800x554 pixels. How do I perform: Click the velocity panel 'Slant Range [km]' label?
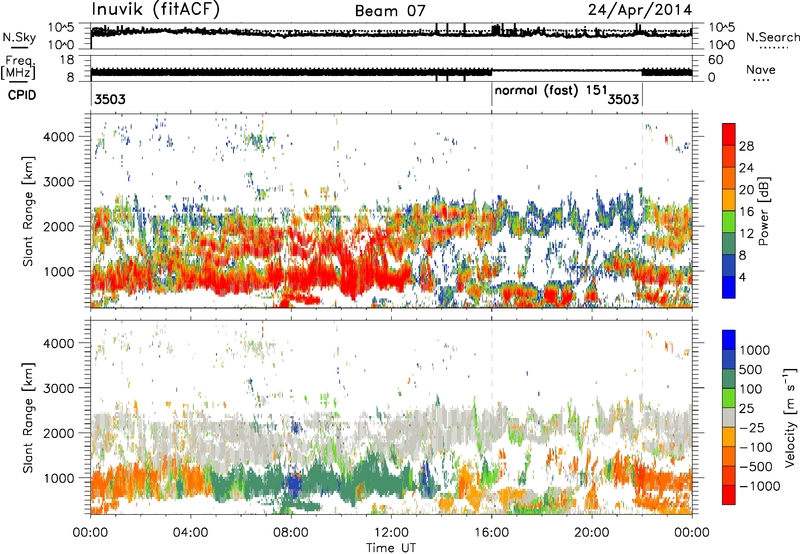(28, 417)
